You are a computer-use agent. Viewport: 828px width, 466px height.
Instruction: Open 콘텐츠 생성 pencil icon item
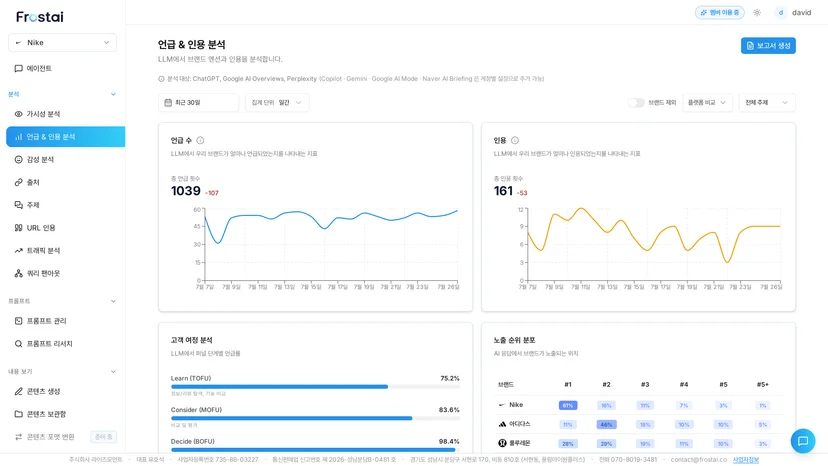click(18, 391)
